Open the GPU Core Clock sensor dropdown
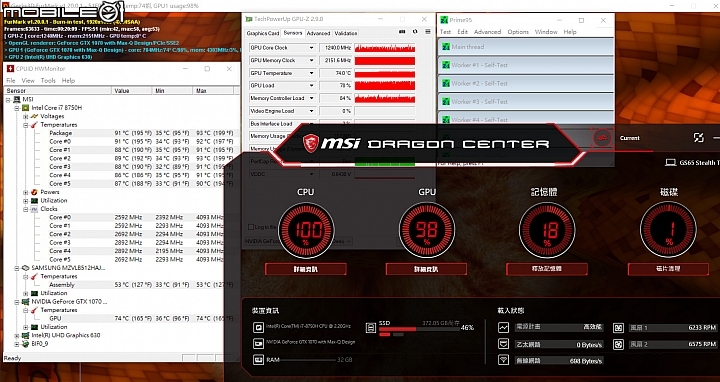720x382 pixels. (x=311, y=48)
